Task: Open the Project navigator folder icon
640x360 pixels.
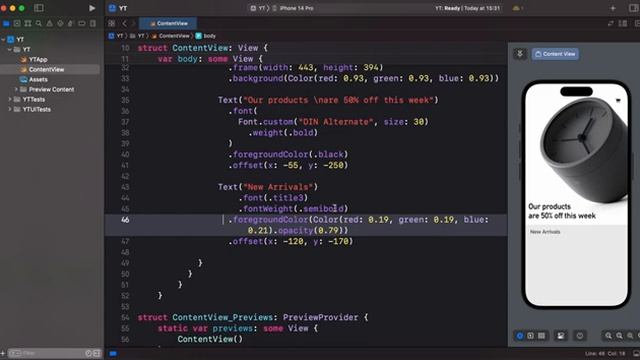Action: pos(6,24)
